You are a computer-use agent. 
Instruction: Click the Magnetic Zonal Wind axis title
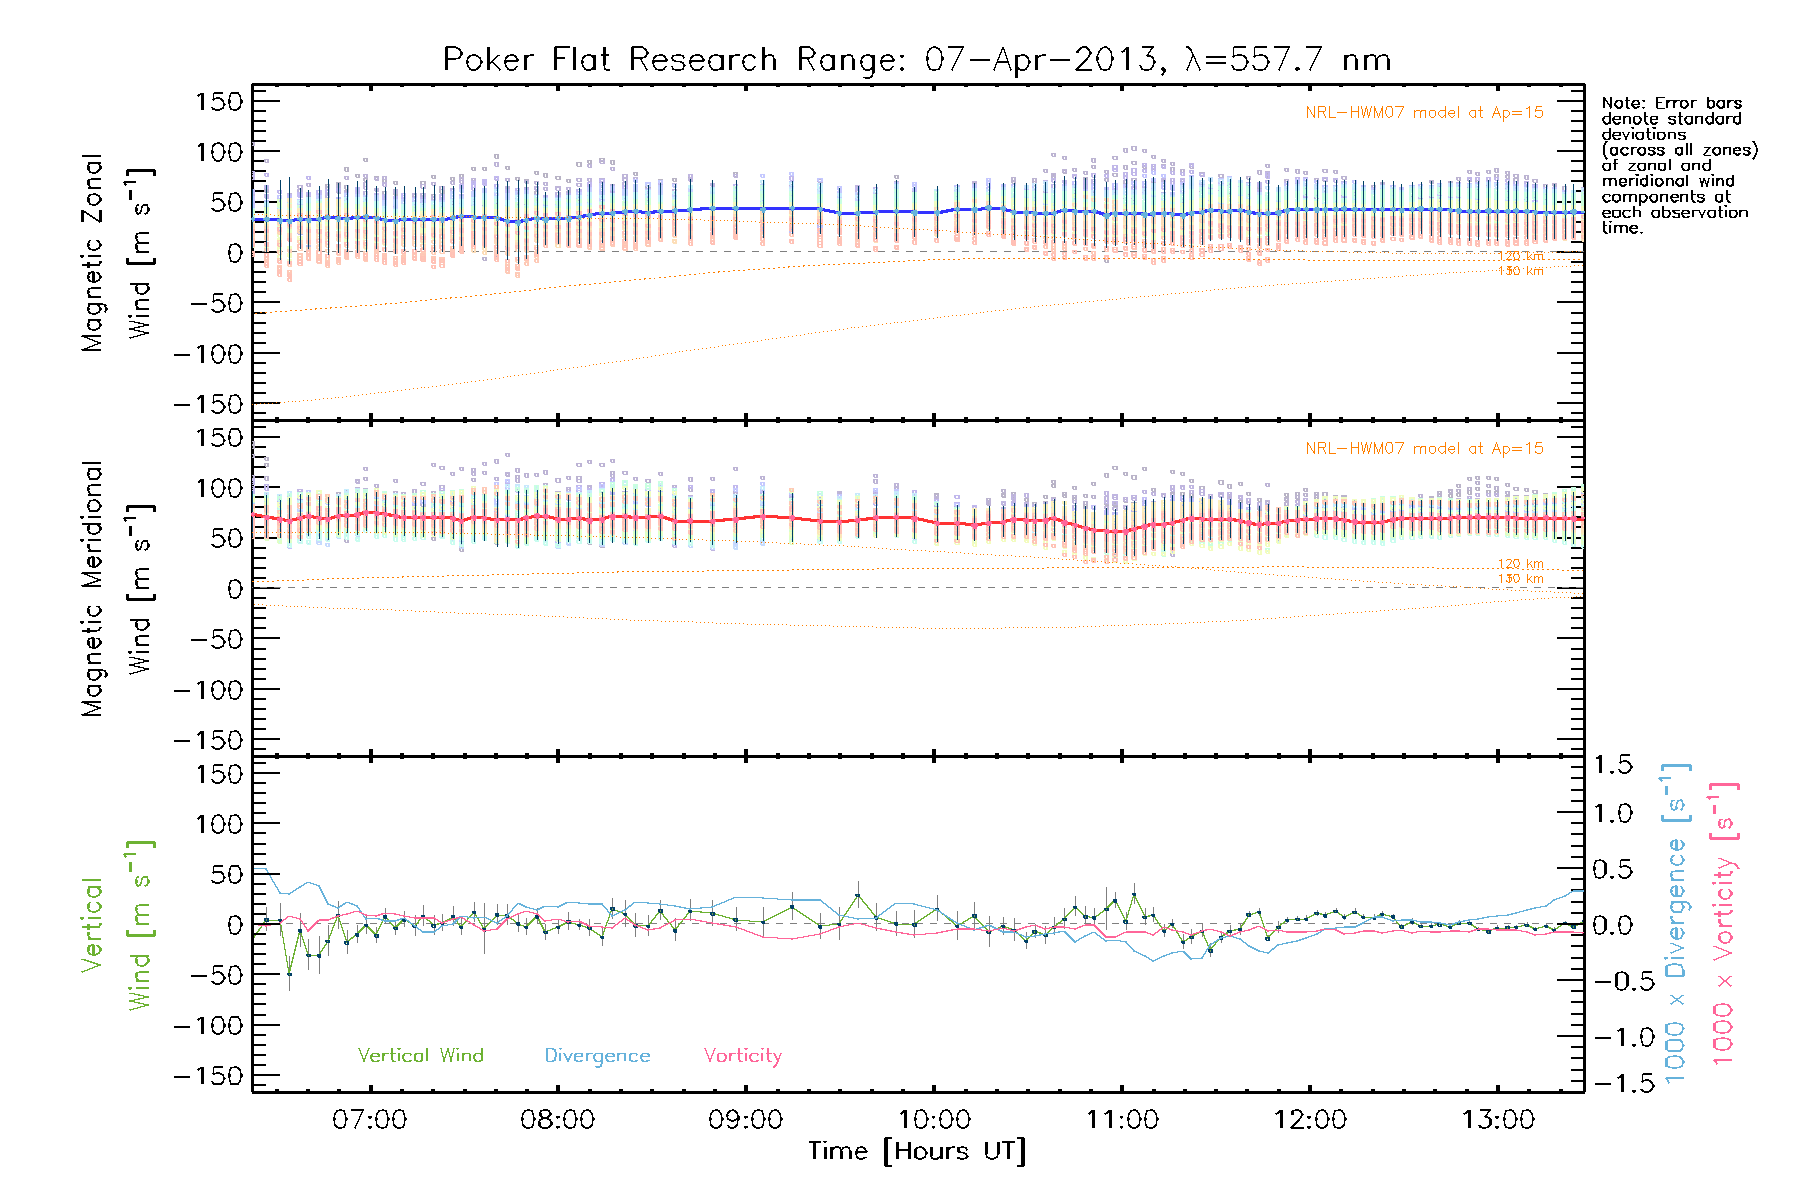(115, 253)
